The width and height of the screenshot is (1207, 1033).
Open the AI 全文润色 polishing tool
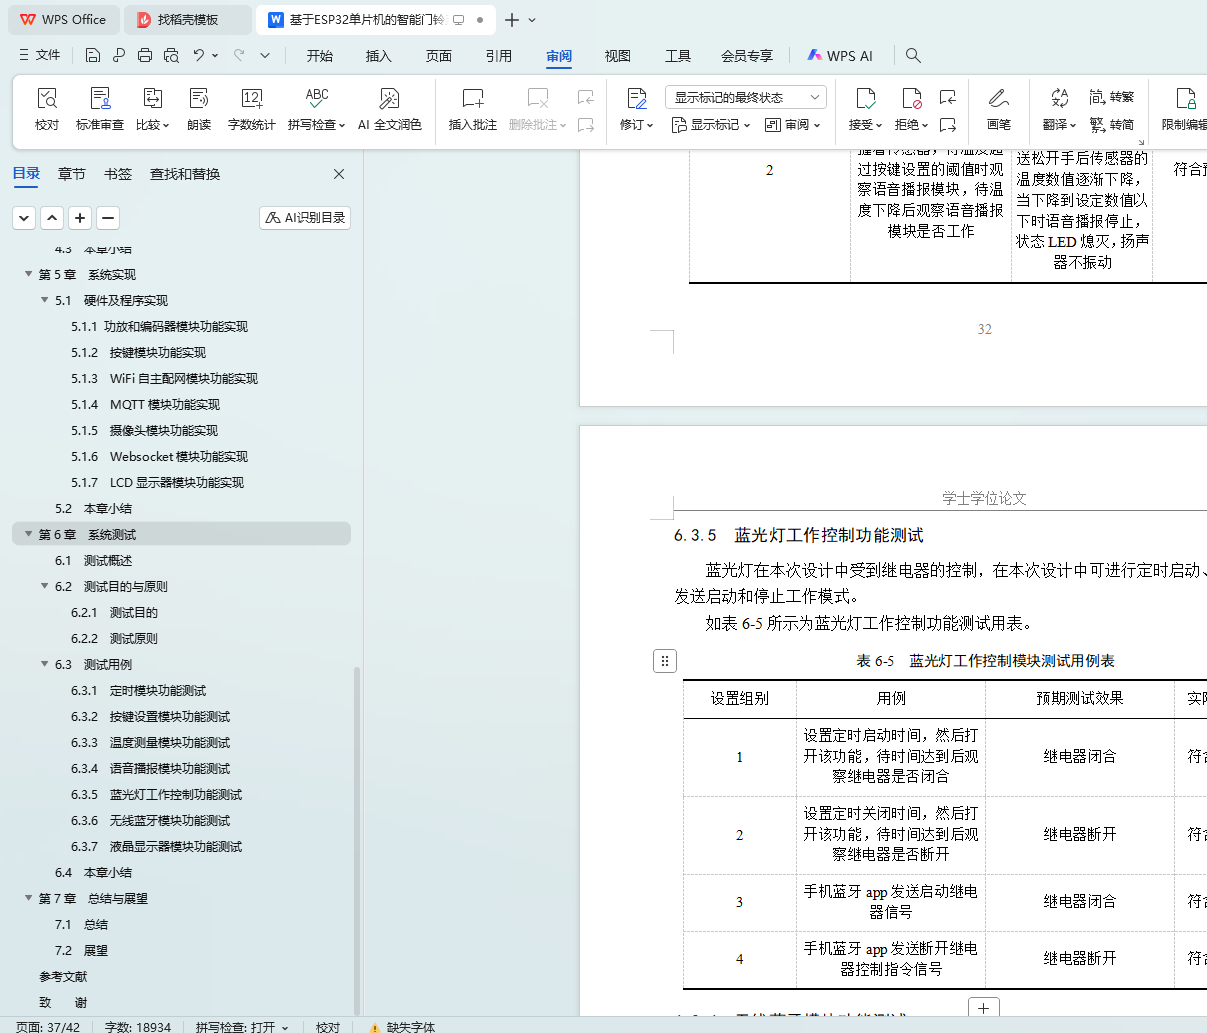coord(389,109)
